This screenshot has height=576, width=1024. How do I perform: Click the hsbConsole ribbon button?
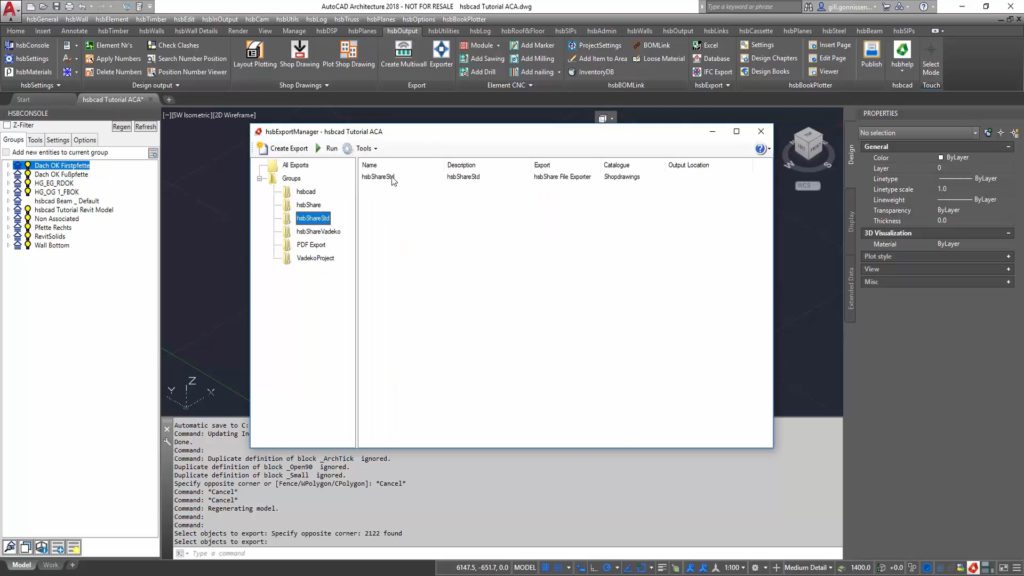point(27,45)
